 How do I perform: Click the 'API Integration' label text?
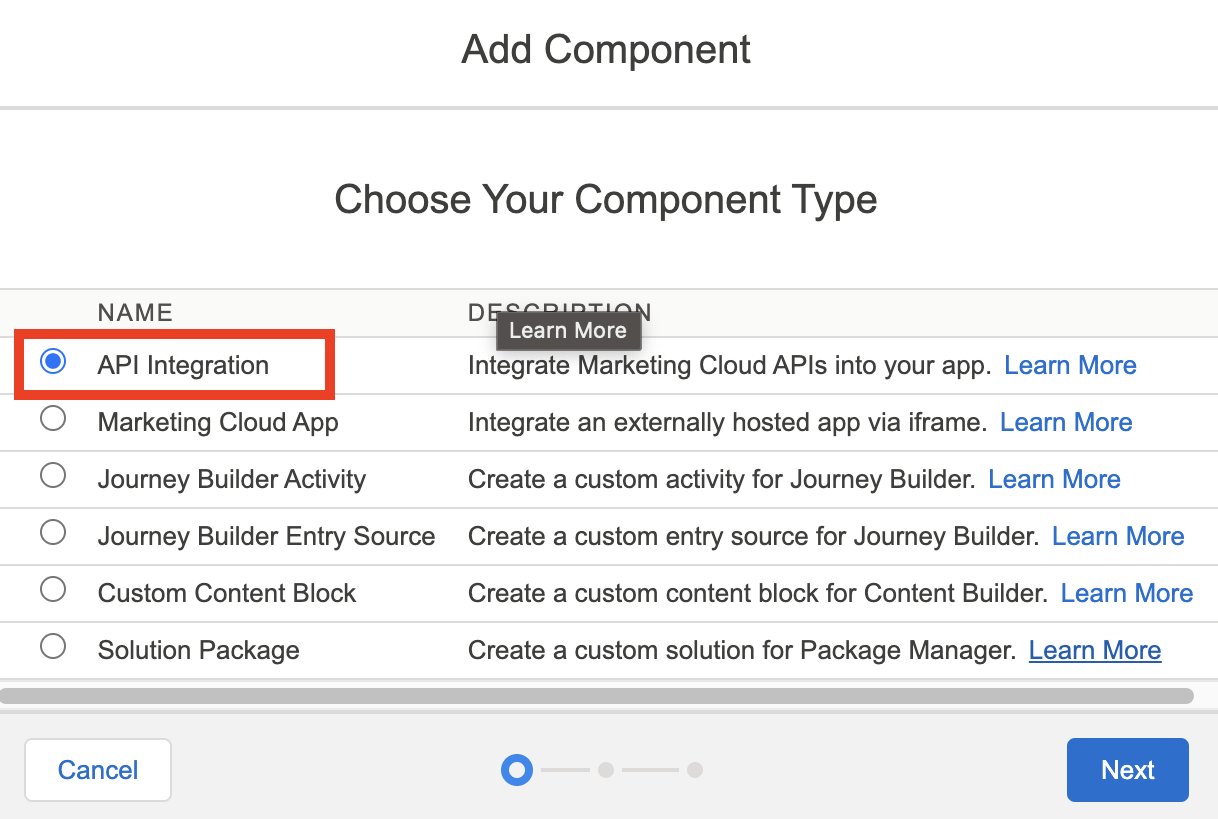[183, 365]
